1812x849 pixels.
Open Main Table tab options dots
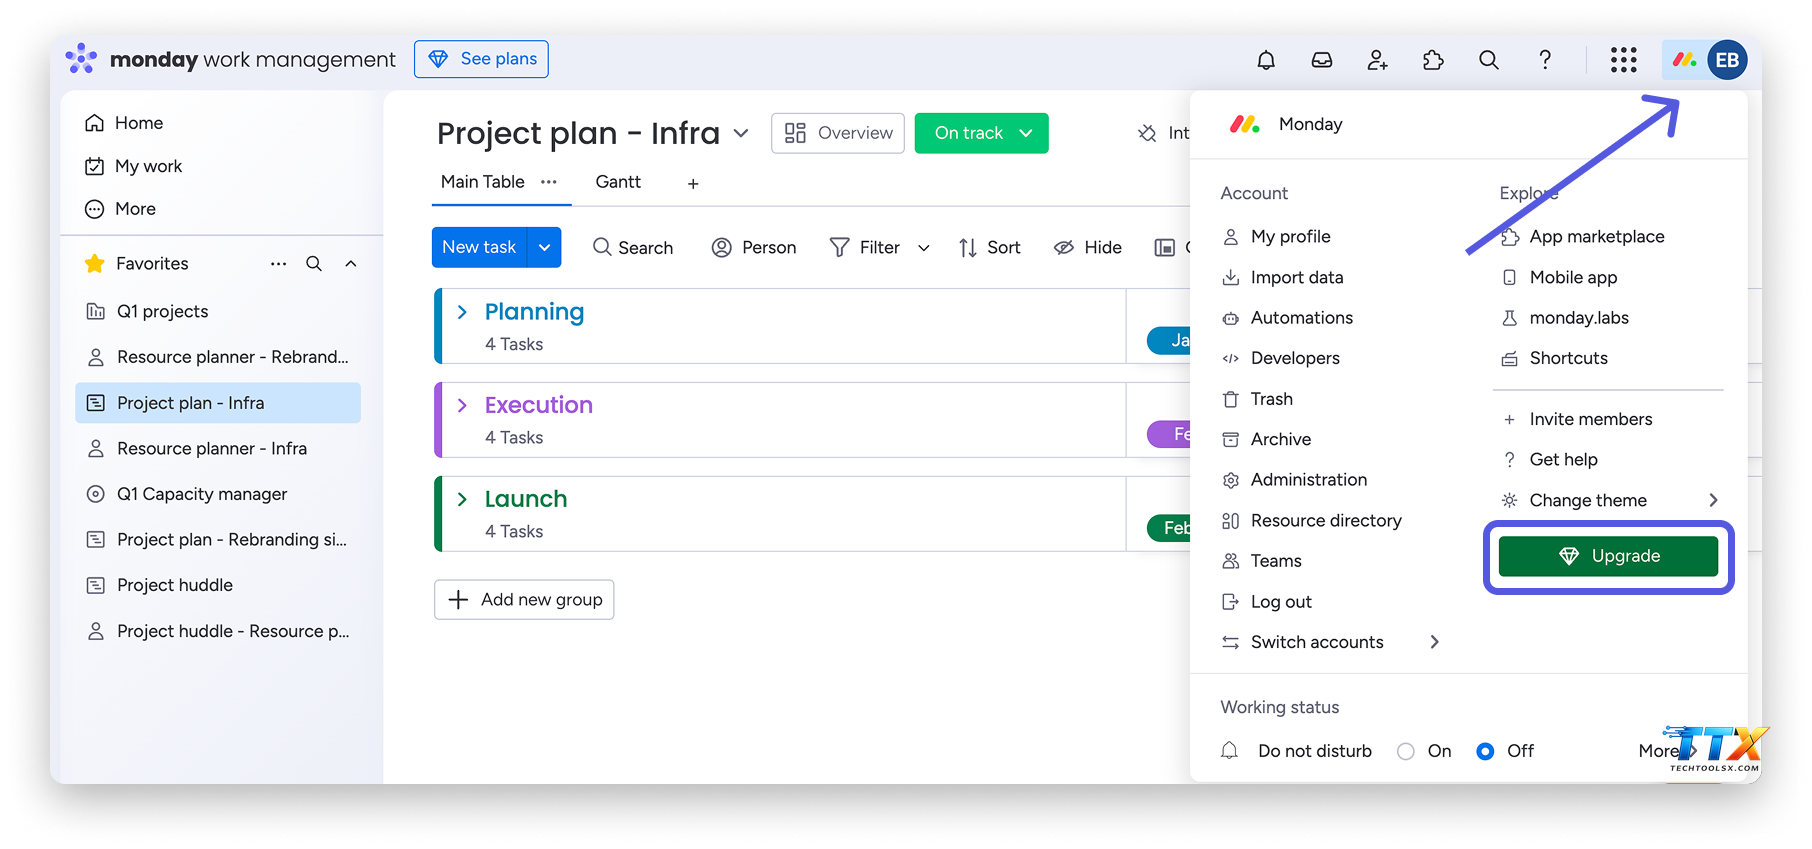[549, 182]
